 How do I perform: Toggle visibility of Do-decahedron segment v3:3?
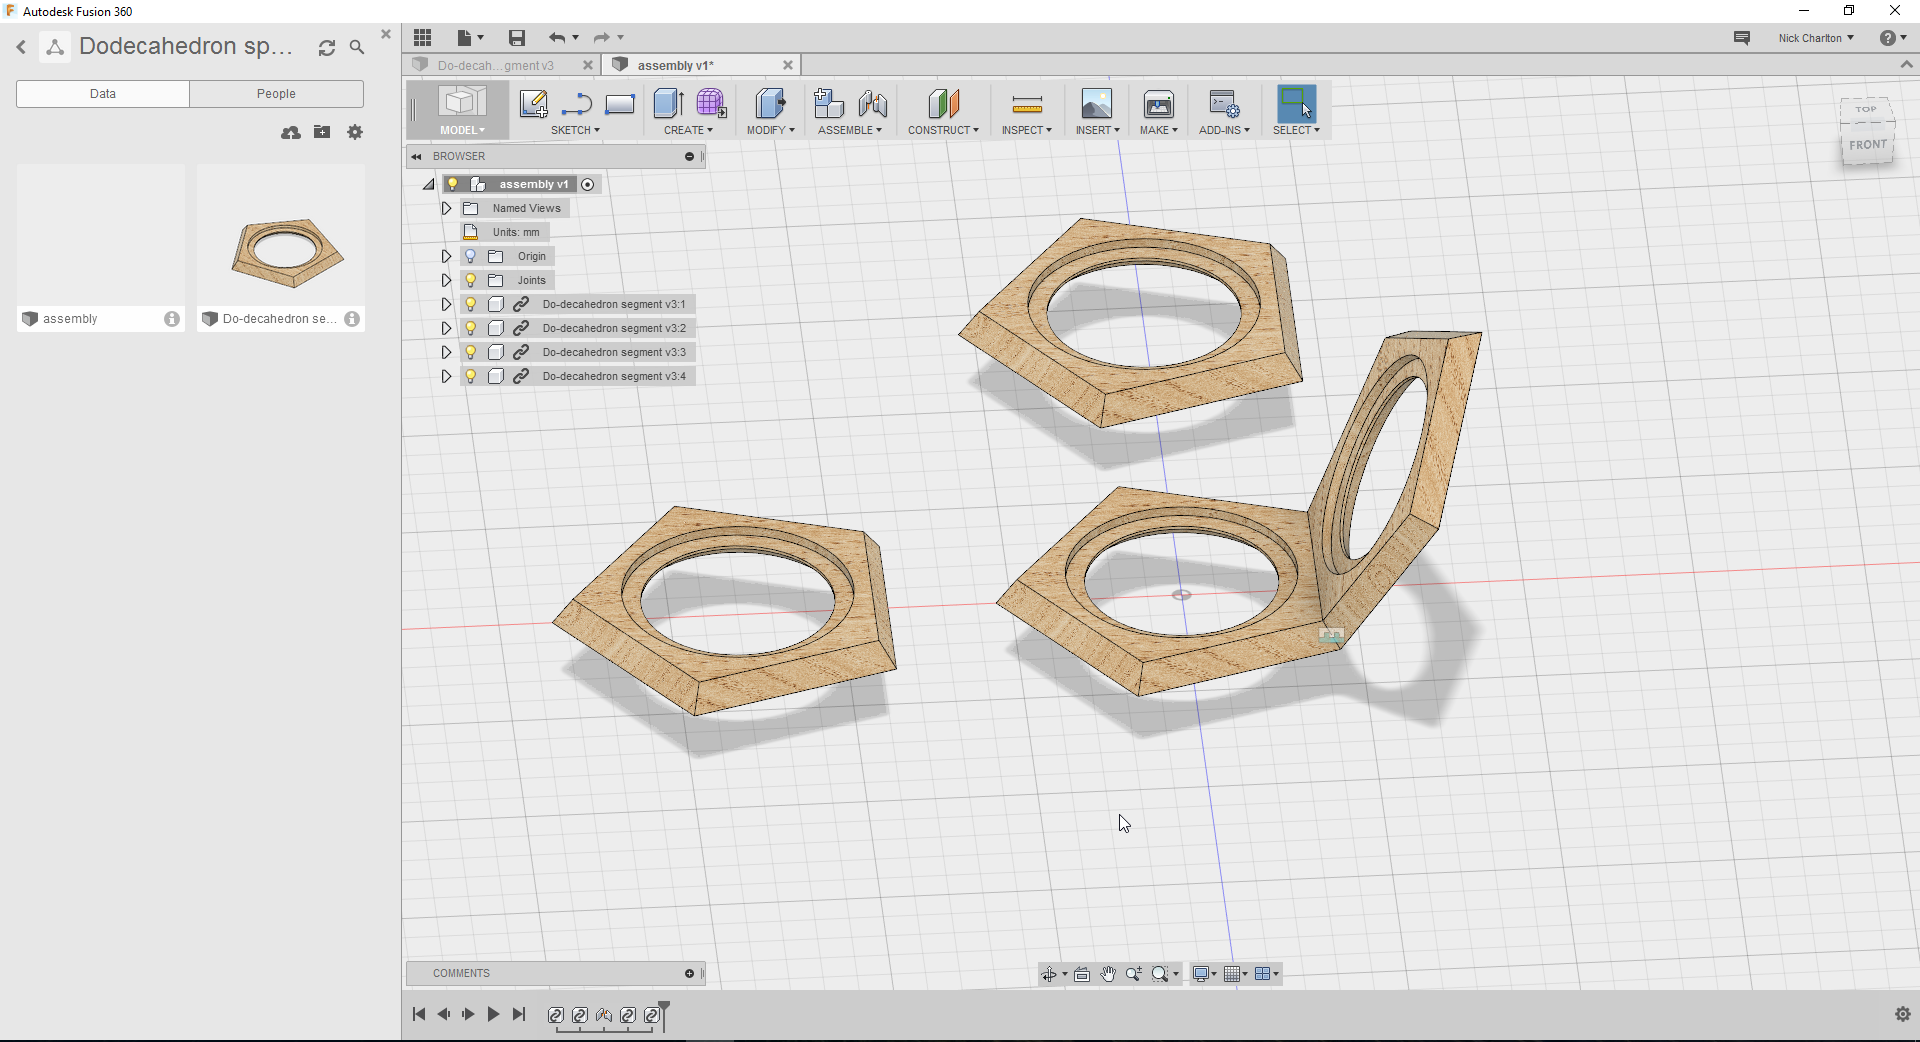click(471, 352)
